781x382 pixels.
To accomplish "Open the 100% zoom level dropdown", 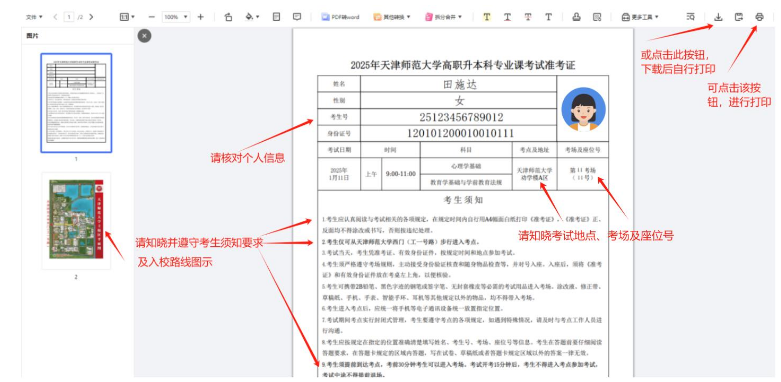I will (176, 17).
